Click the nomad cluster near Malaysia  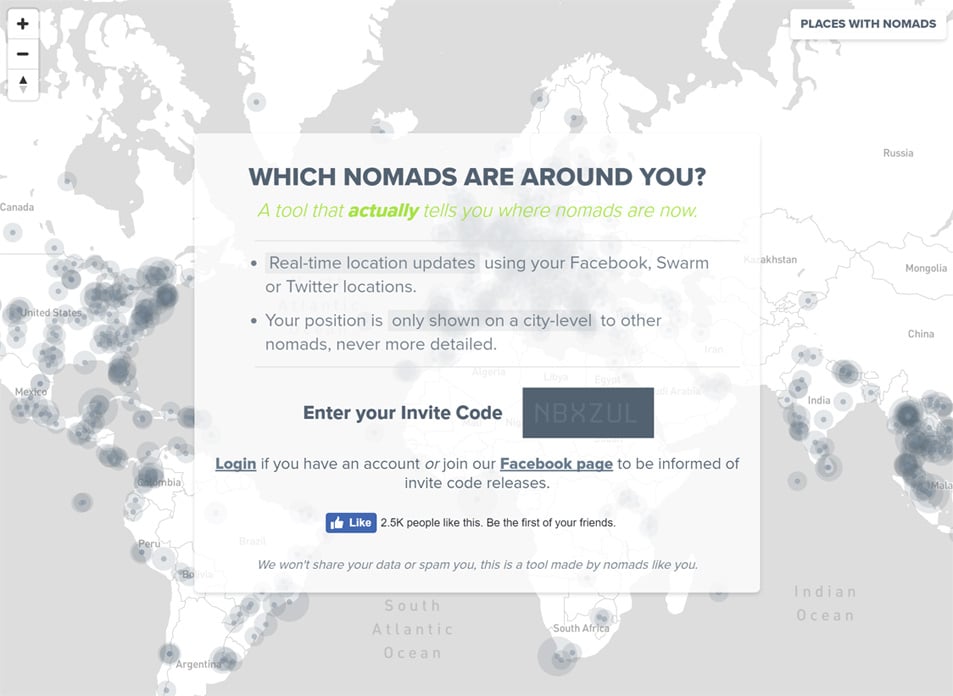[922, 485]
